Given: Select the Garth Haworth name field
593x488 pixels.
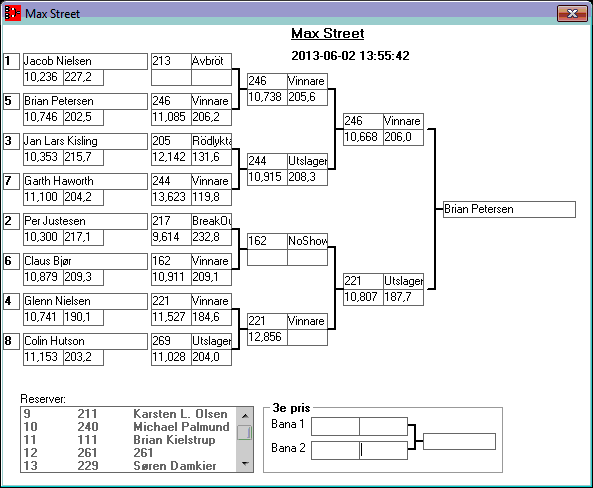Looking at the screenshot, I should click(85, 181).
